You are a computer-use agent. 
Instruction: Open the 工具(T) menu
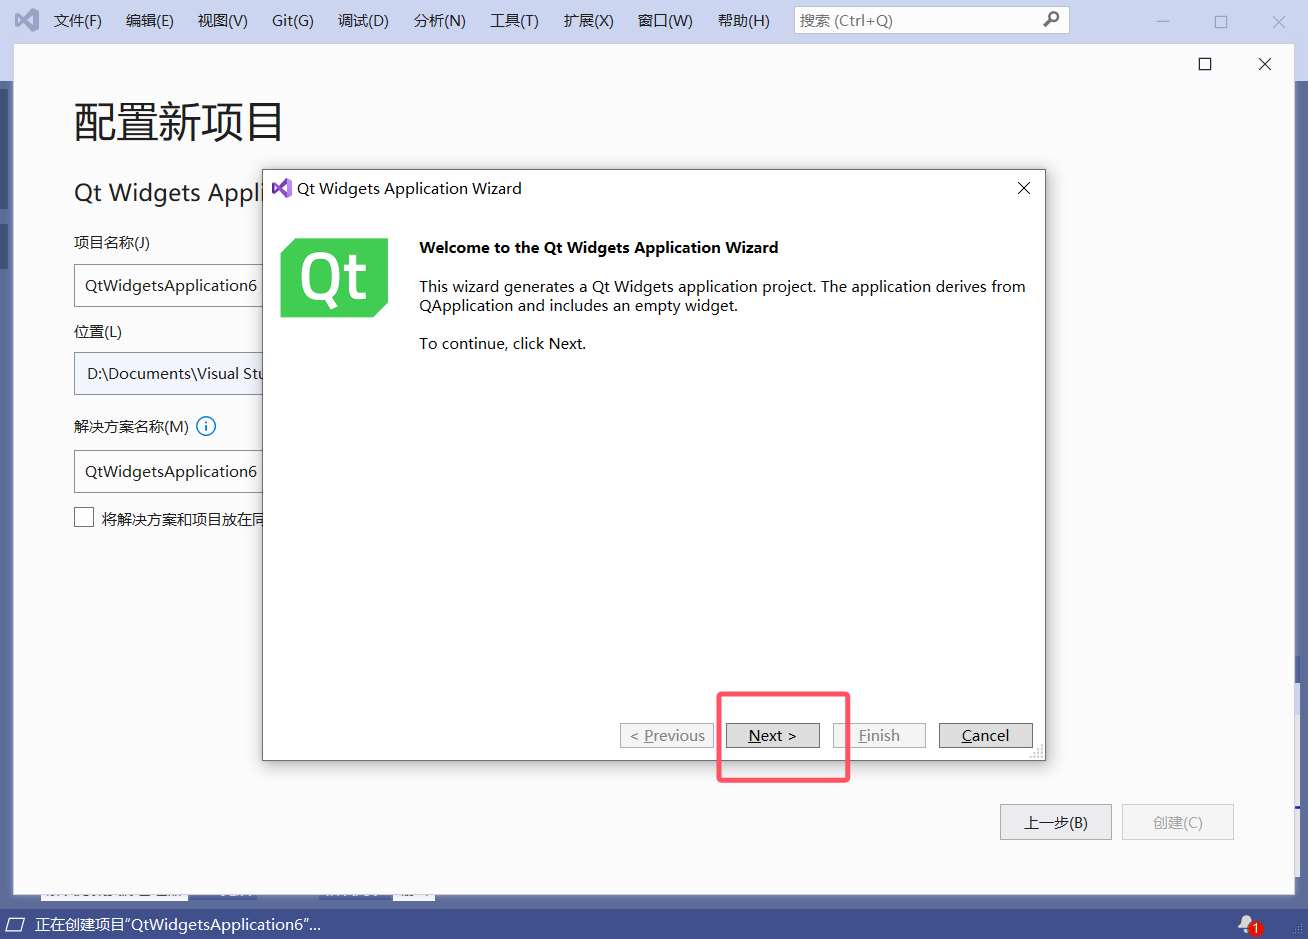514,20
